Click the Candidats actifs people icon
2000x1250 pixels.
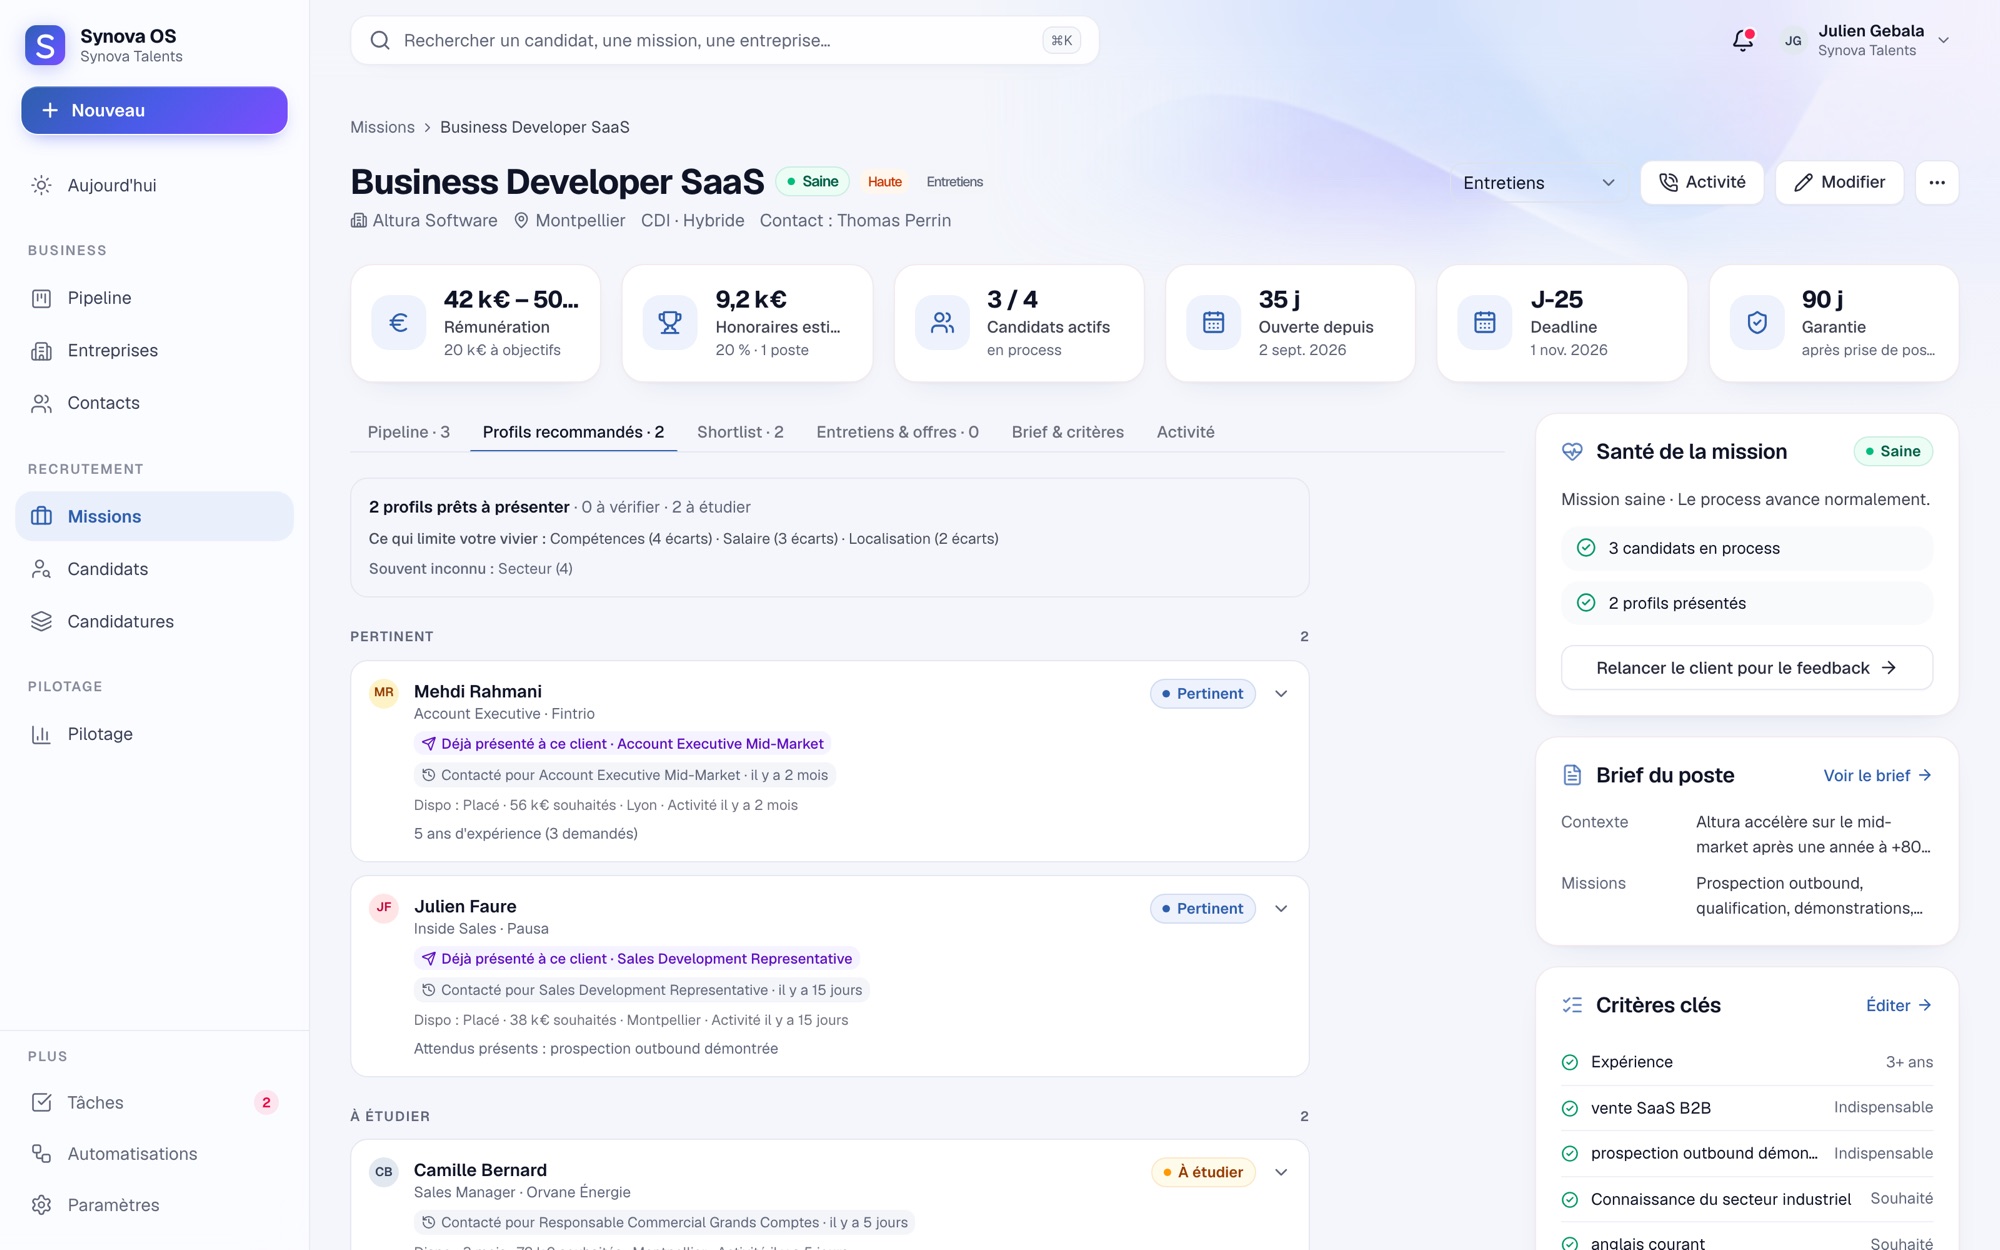pyautogui.click(x=942, y=323)
